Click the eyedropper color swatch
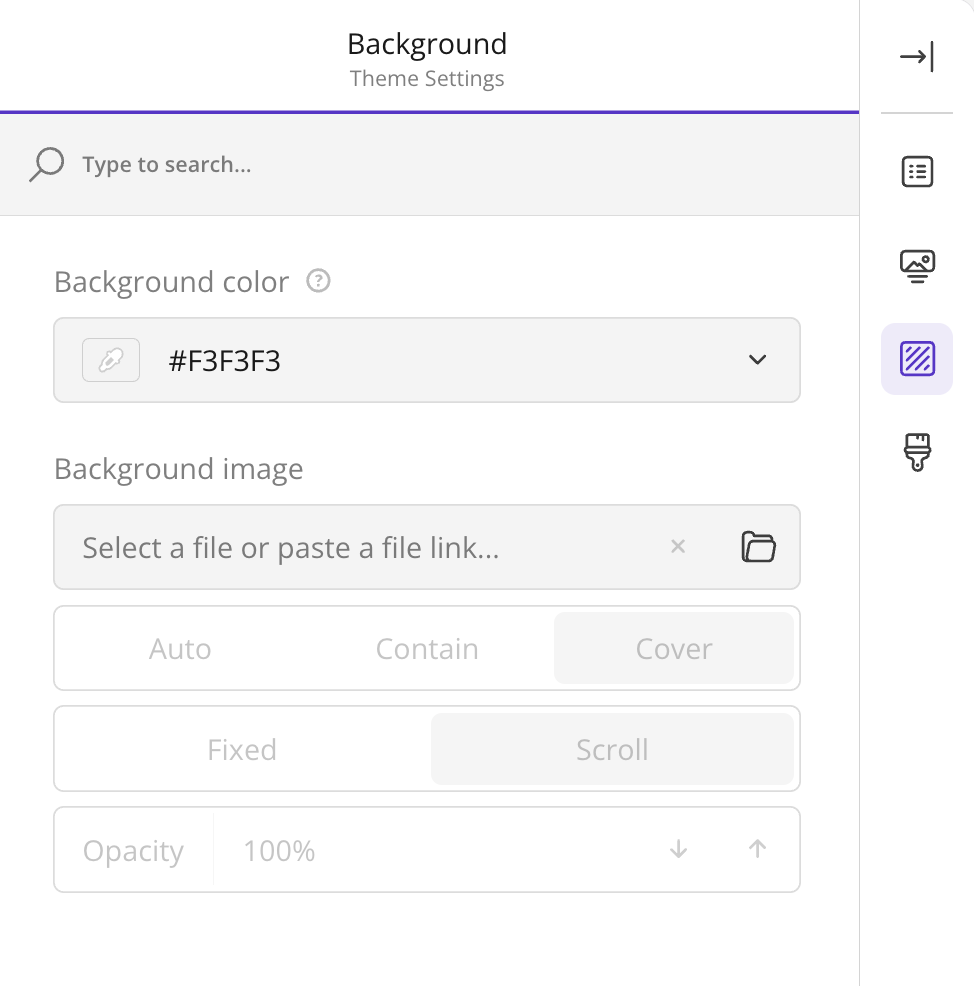This screenshot has height=986, width=974. point(111,360)
